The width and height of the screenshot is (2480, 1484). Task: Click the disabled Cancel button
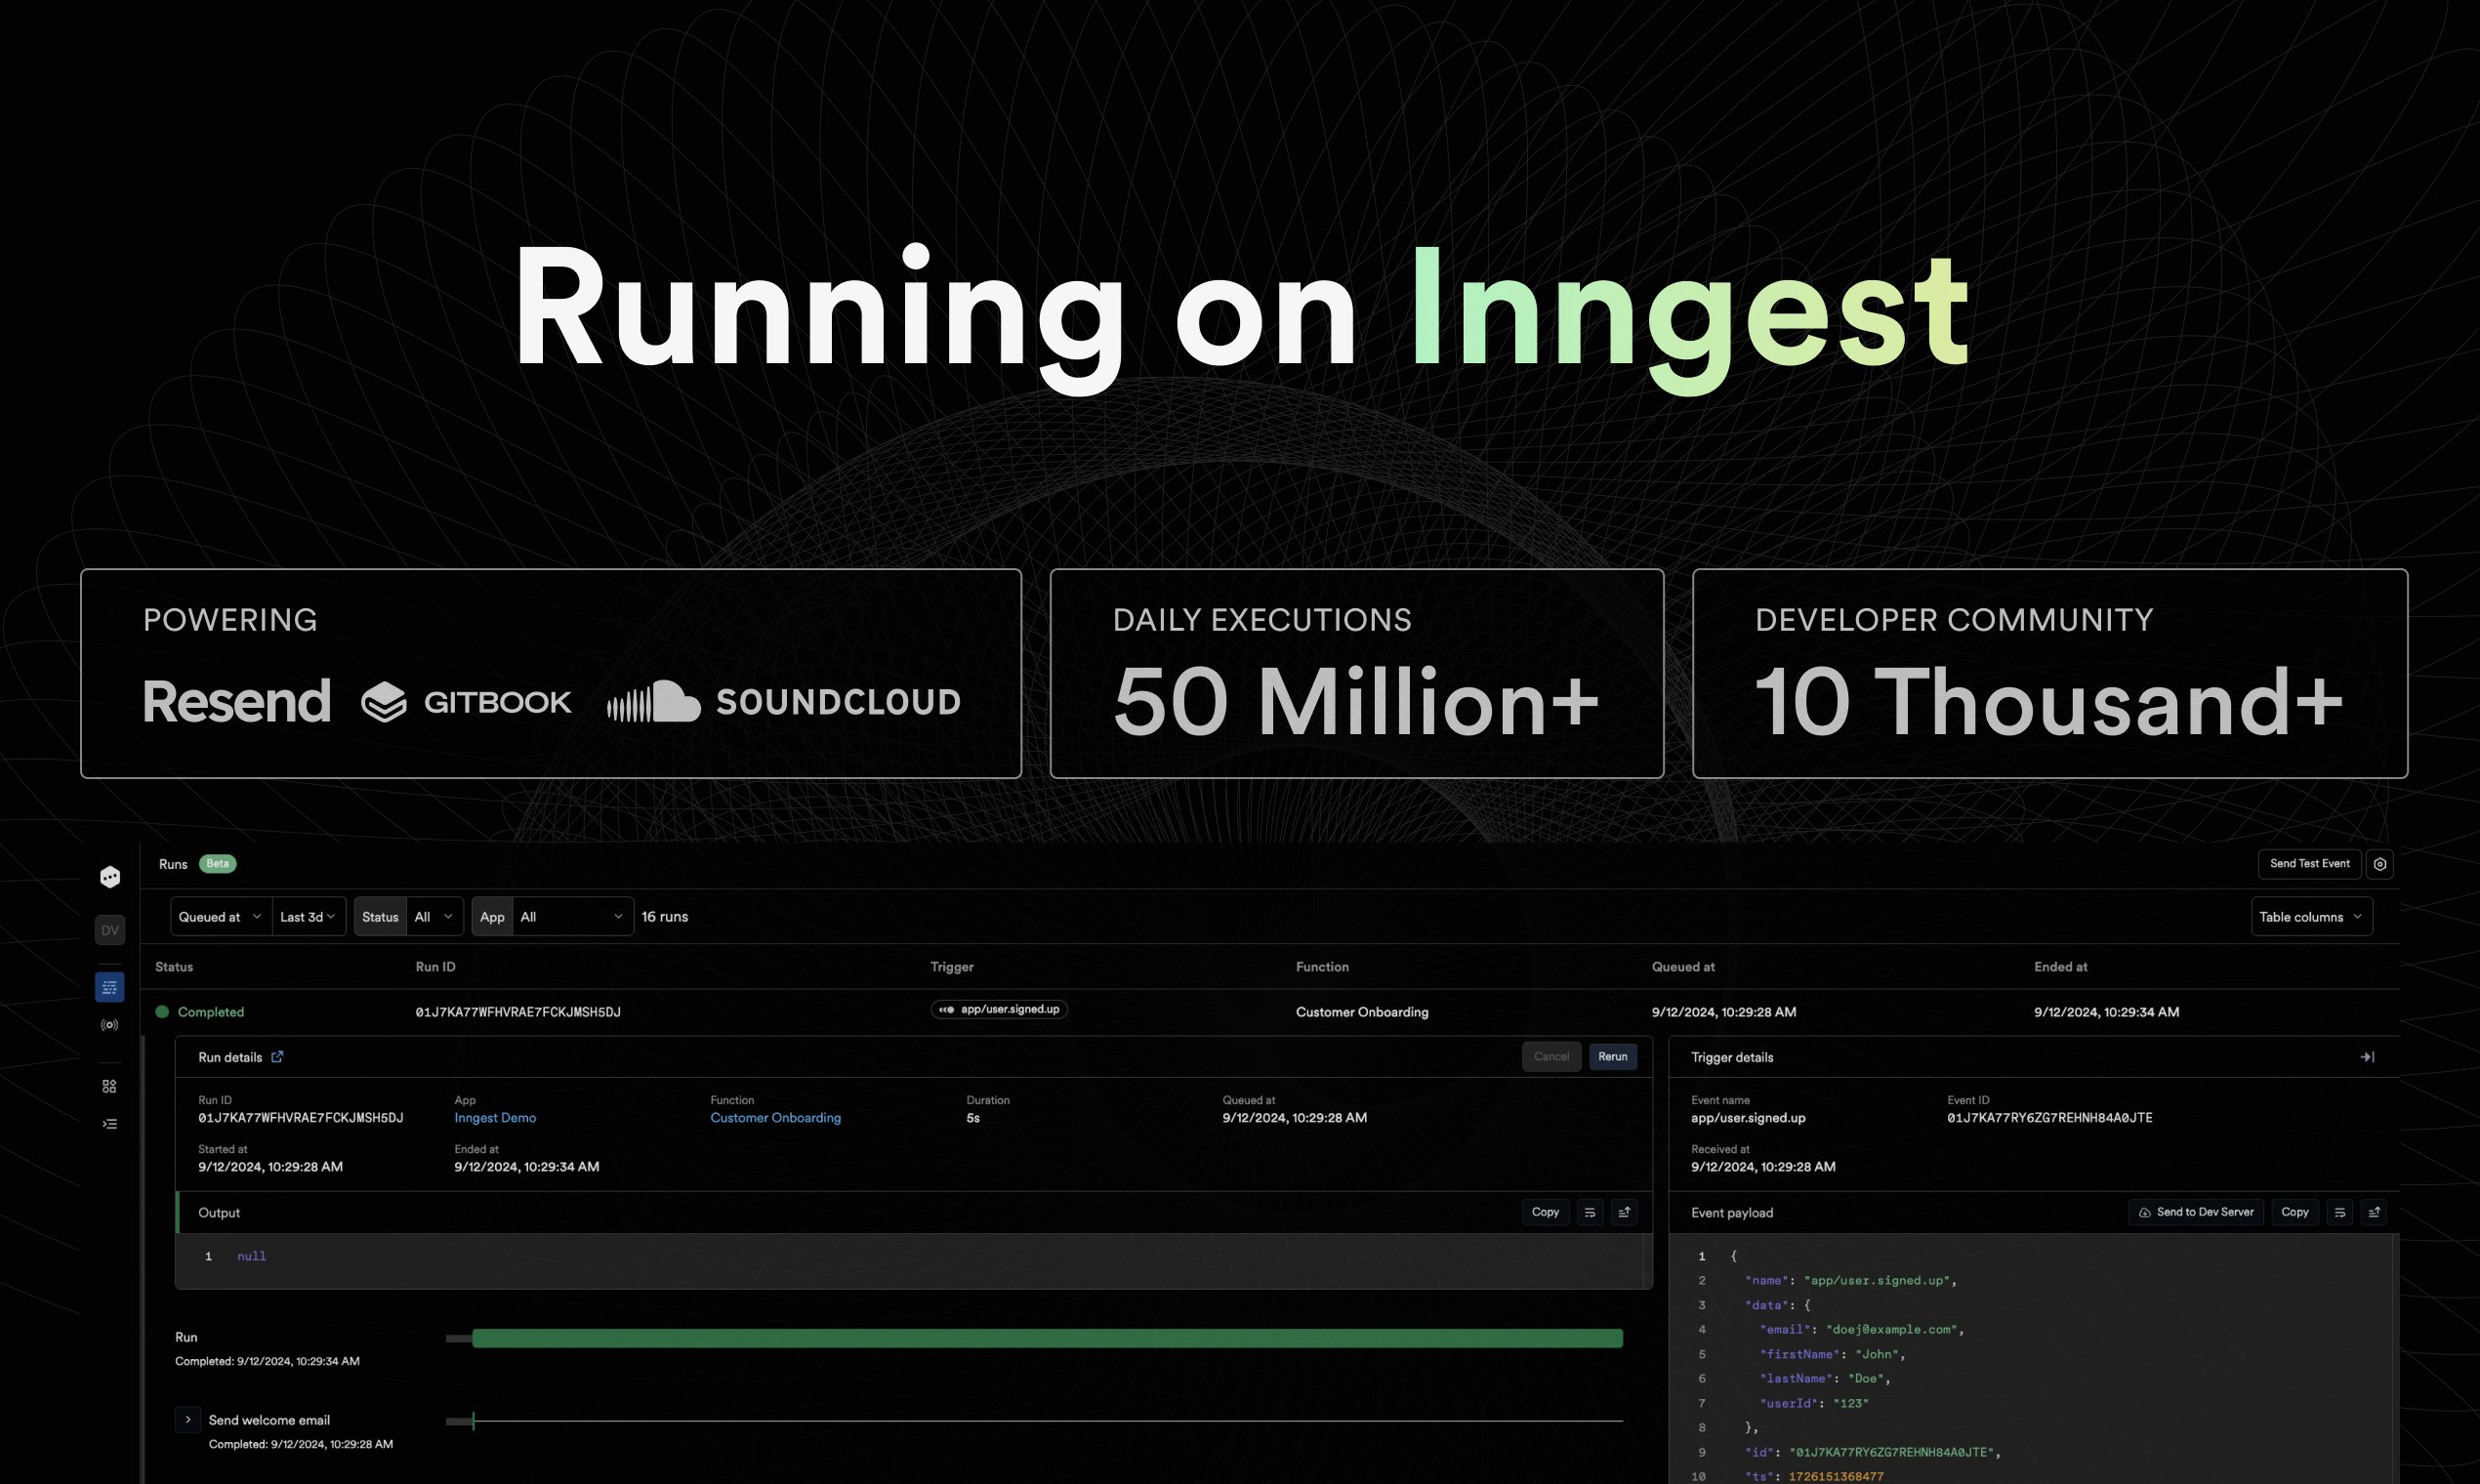(x=1551, y=1057)
